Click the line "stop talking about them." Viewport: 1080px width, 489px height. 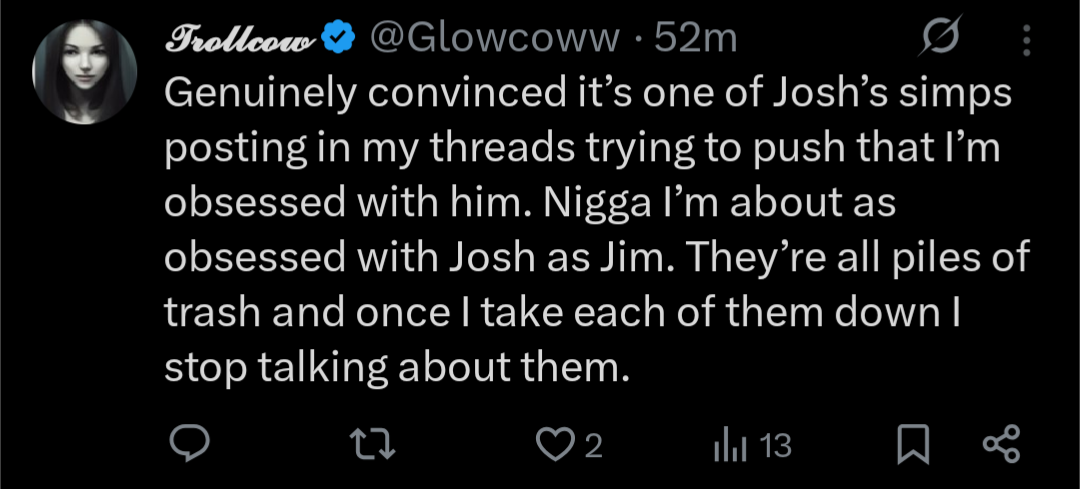[399, 368]
